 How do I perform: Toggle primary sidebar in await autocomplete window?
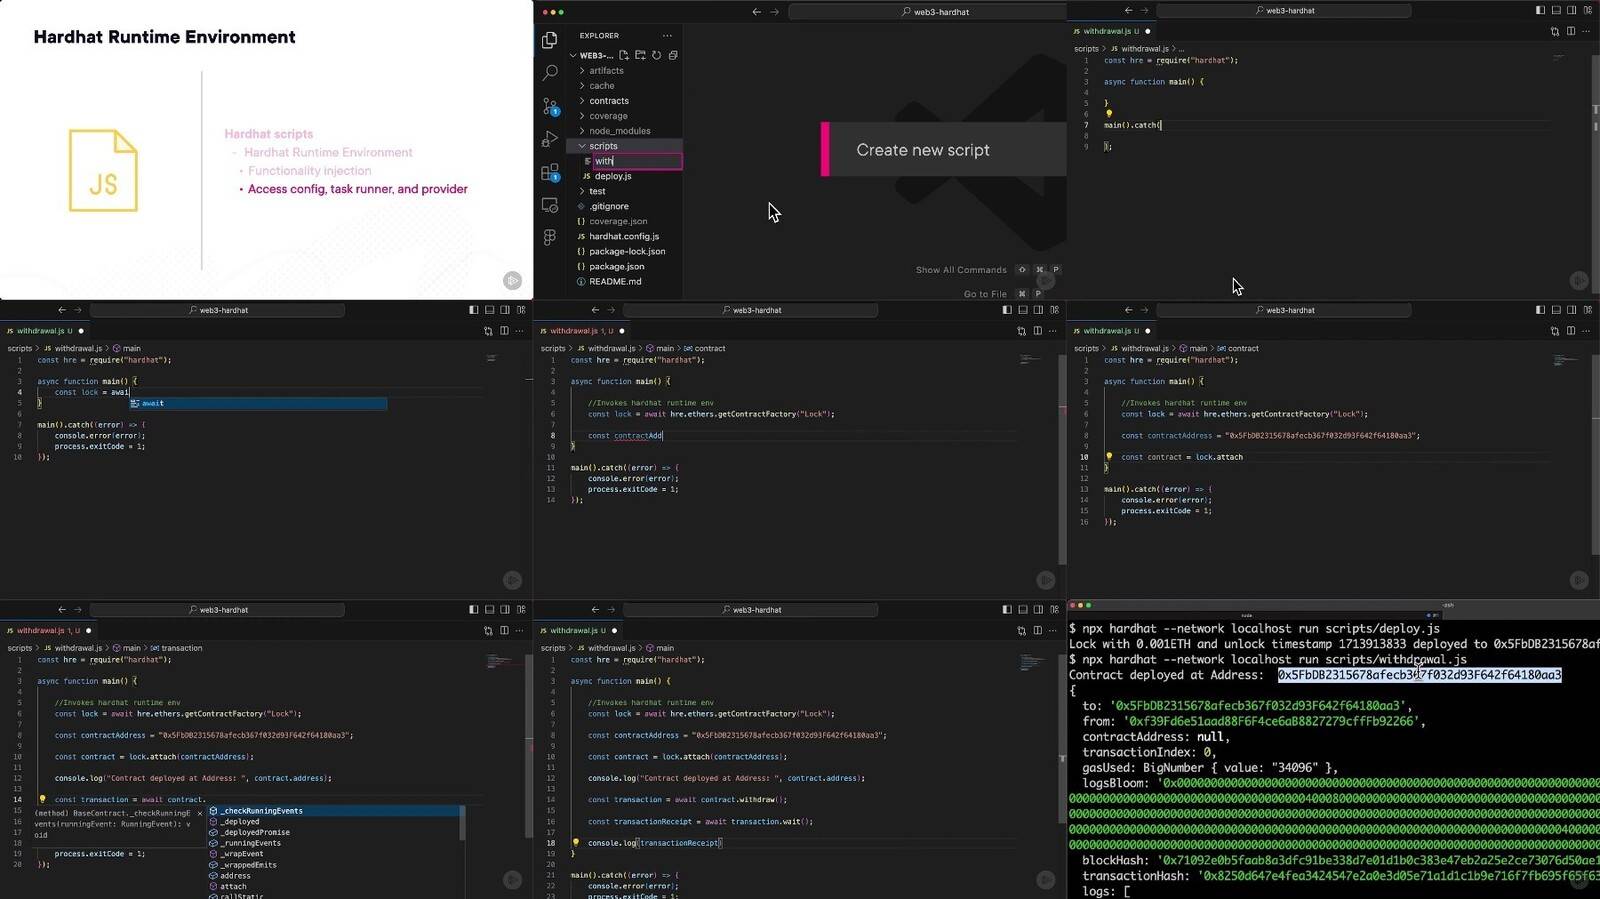(473, 310)
